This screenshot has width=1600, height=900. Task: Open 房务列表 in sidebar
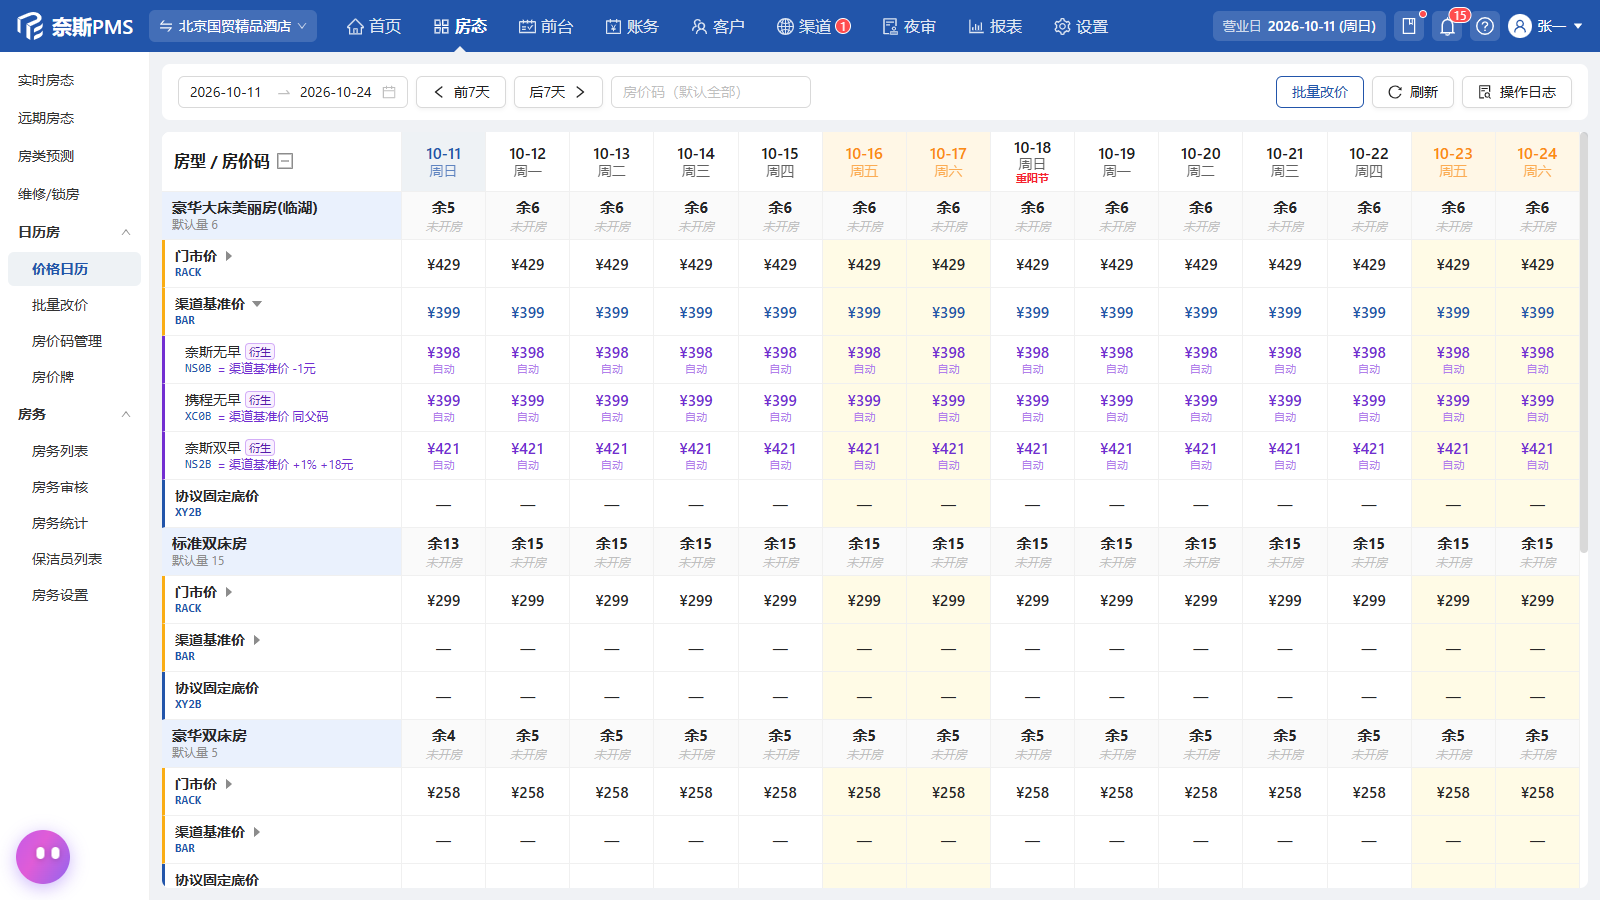click(x=60, y=451)
